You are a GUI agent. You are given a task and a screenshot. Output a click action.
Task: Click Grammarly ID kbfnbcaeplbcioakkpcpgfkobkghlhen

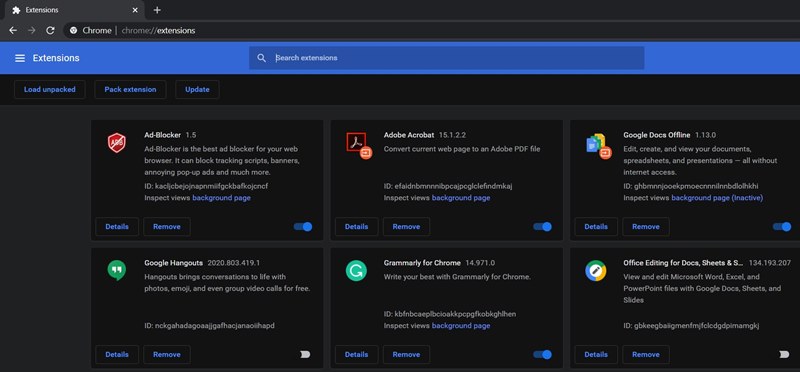[x=450, y=314]
